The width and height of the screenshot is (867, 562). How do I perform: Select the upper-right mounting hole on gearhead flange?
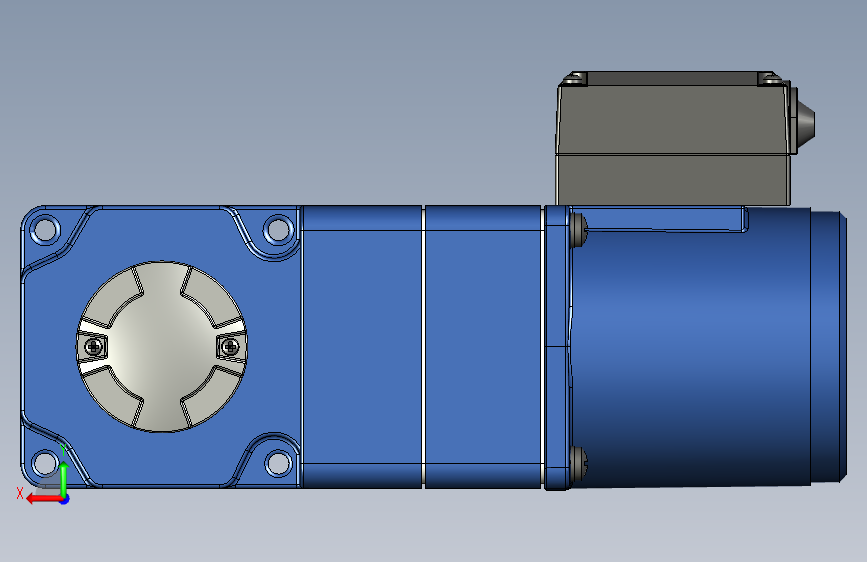coord(279,228)
